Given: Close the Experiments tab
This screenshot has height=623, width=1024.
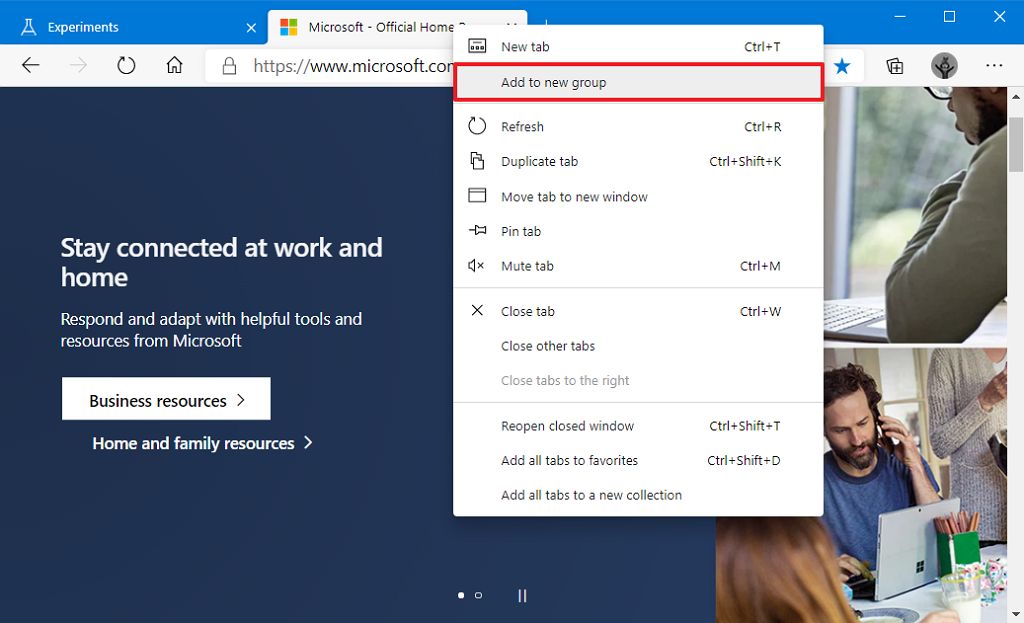Looking at the screenshot, I should coord(251,27).
